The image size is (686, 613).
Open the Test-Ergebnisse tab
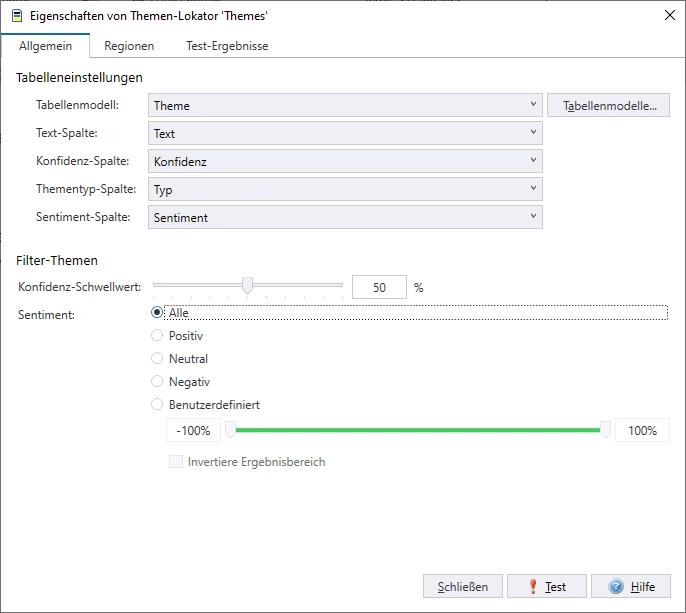point(227,46)
